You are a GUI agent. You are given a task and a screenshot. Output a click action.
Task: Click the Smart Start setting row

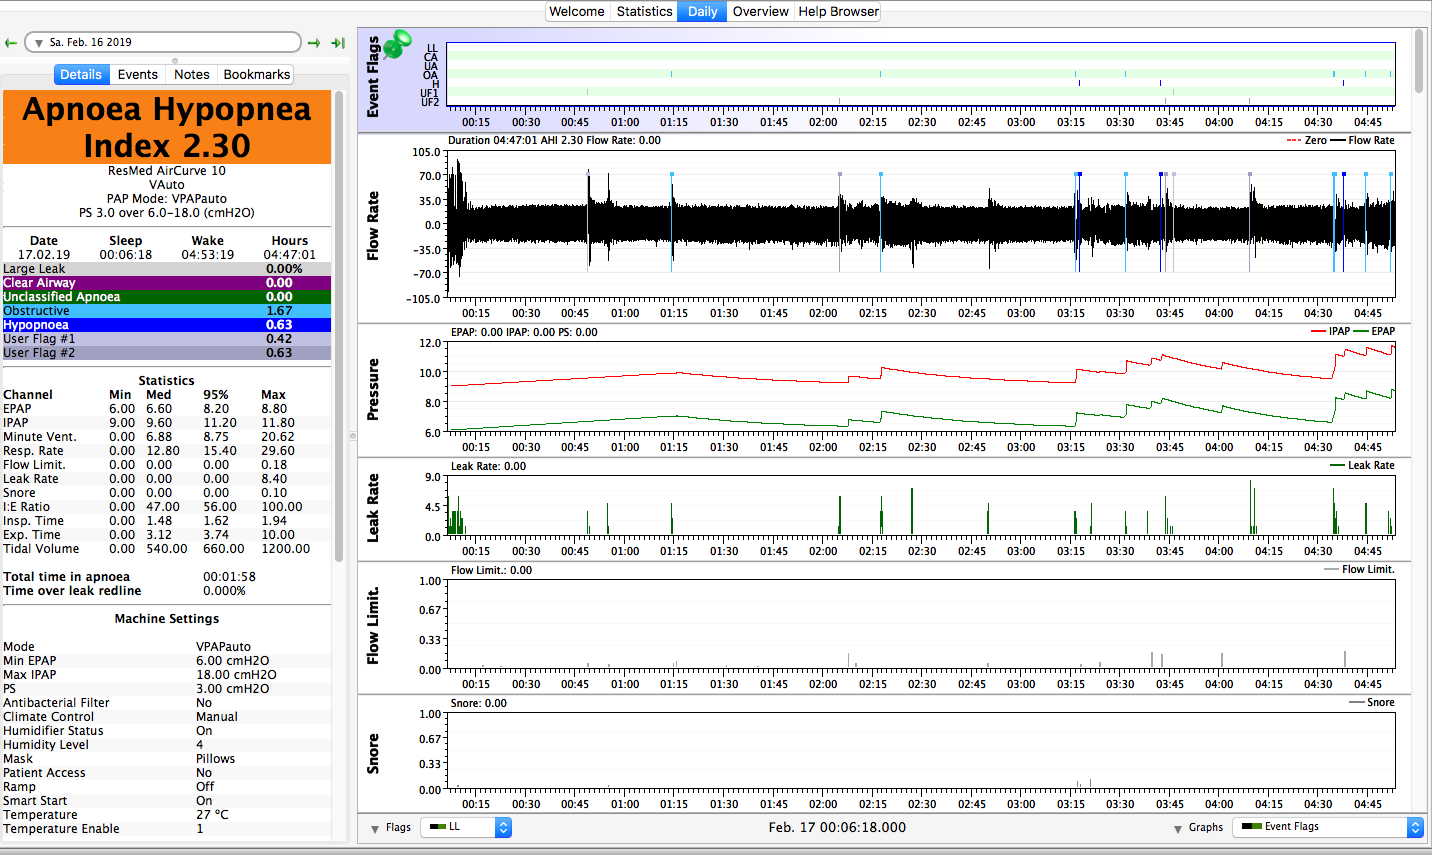coord(167,801)
